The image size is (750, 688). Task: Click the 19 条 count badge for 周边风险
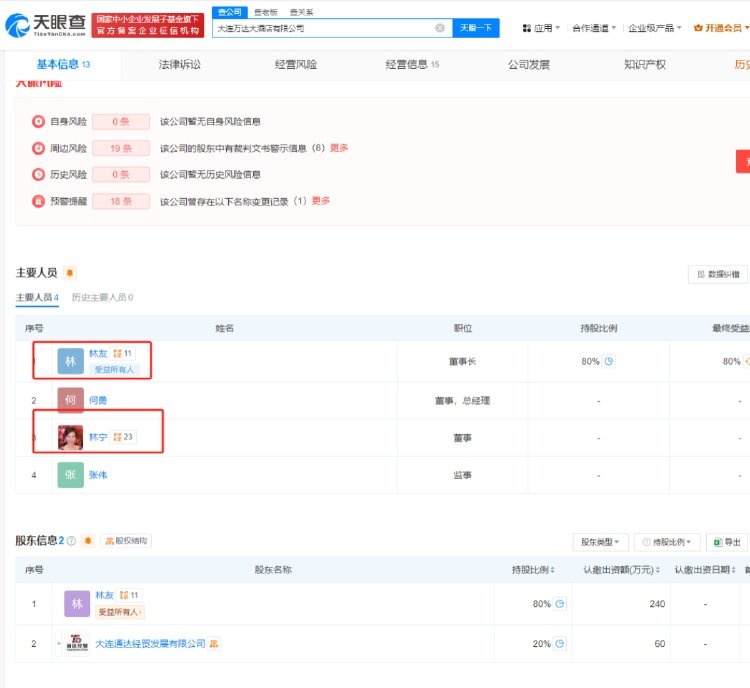[121, 148]
